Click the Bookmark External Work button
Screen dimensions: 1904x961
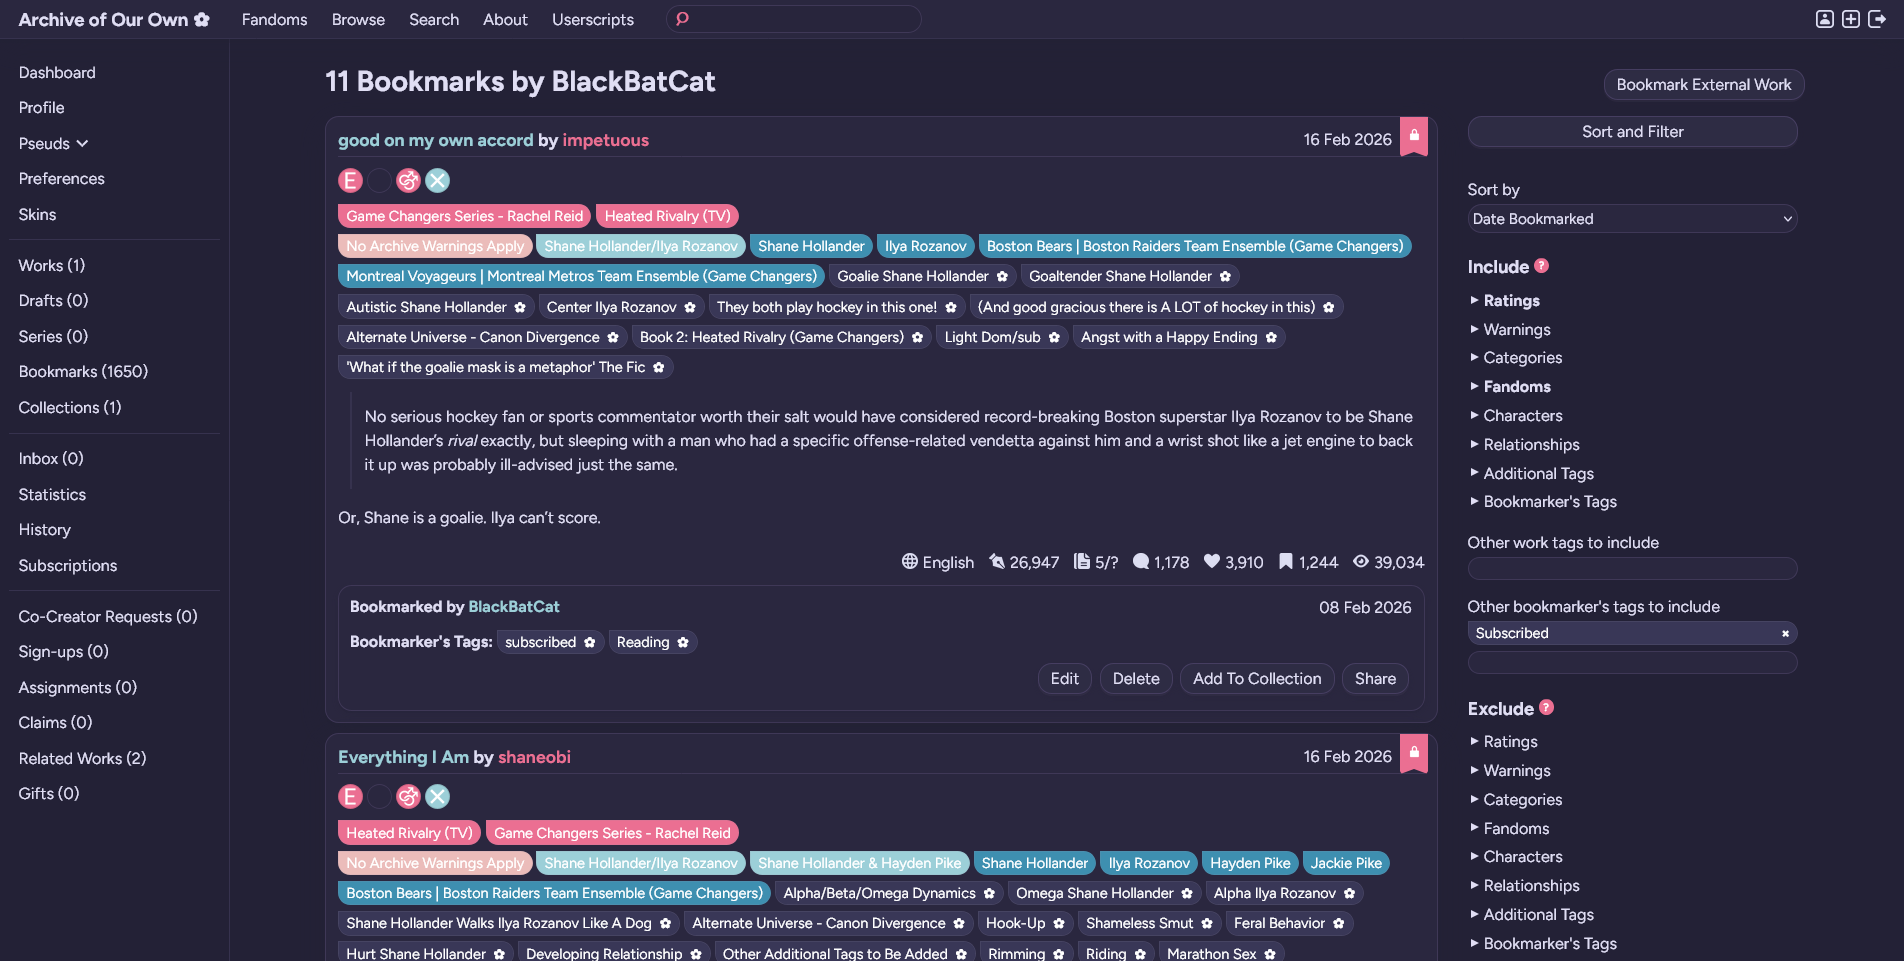tap(1704, 84)
